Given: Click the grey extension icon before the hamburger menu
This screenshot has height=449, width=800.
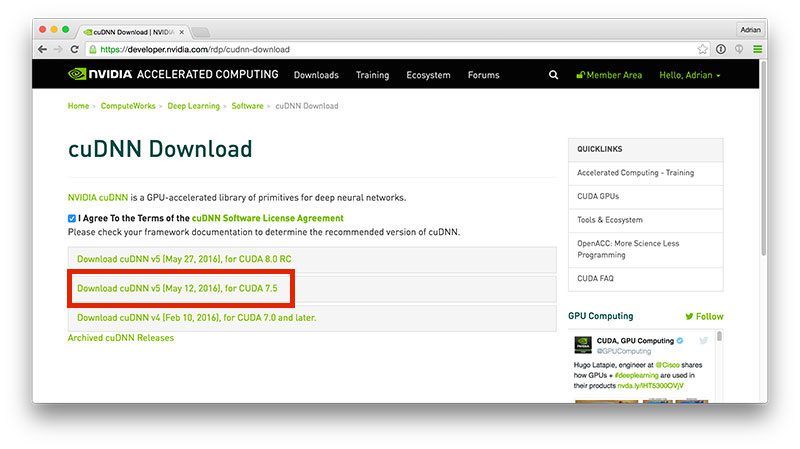Looking at the screenshot, I should pos(739,49).
